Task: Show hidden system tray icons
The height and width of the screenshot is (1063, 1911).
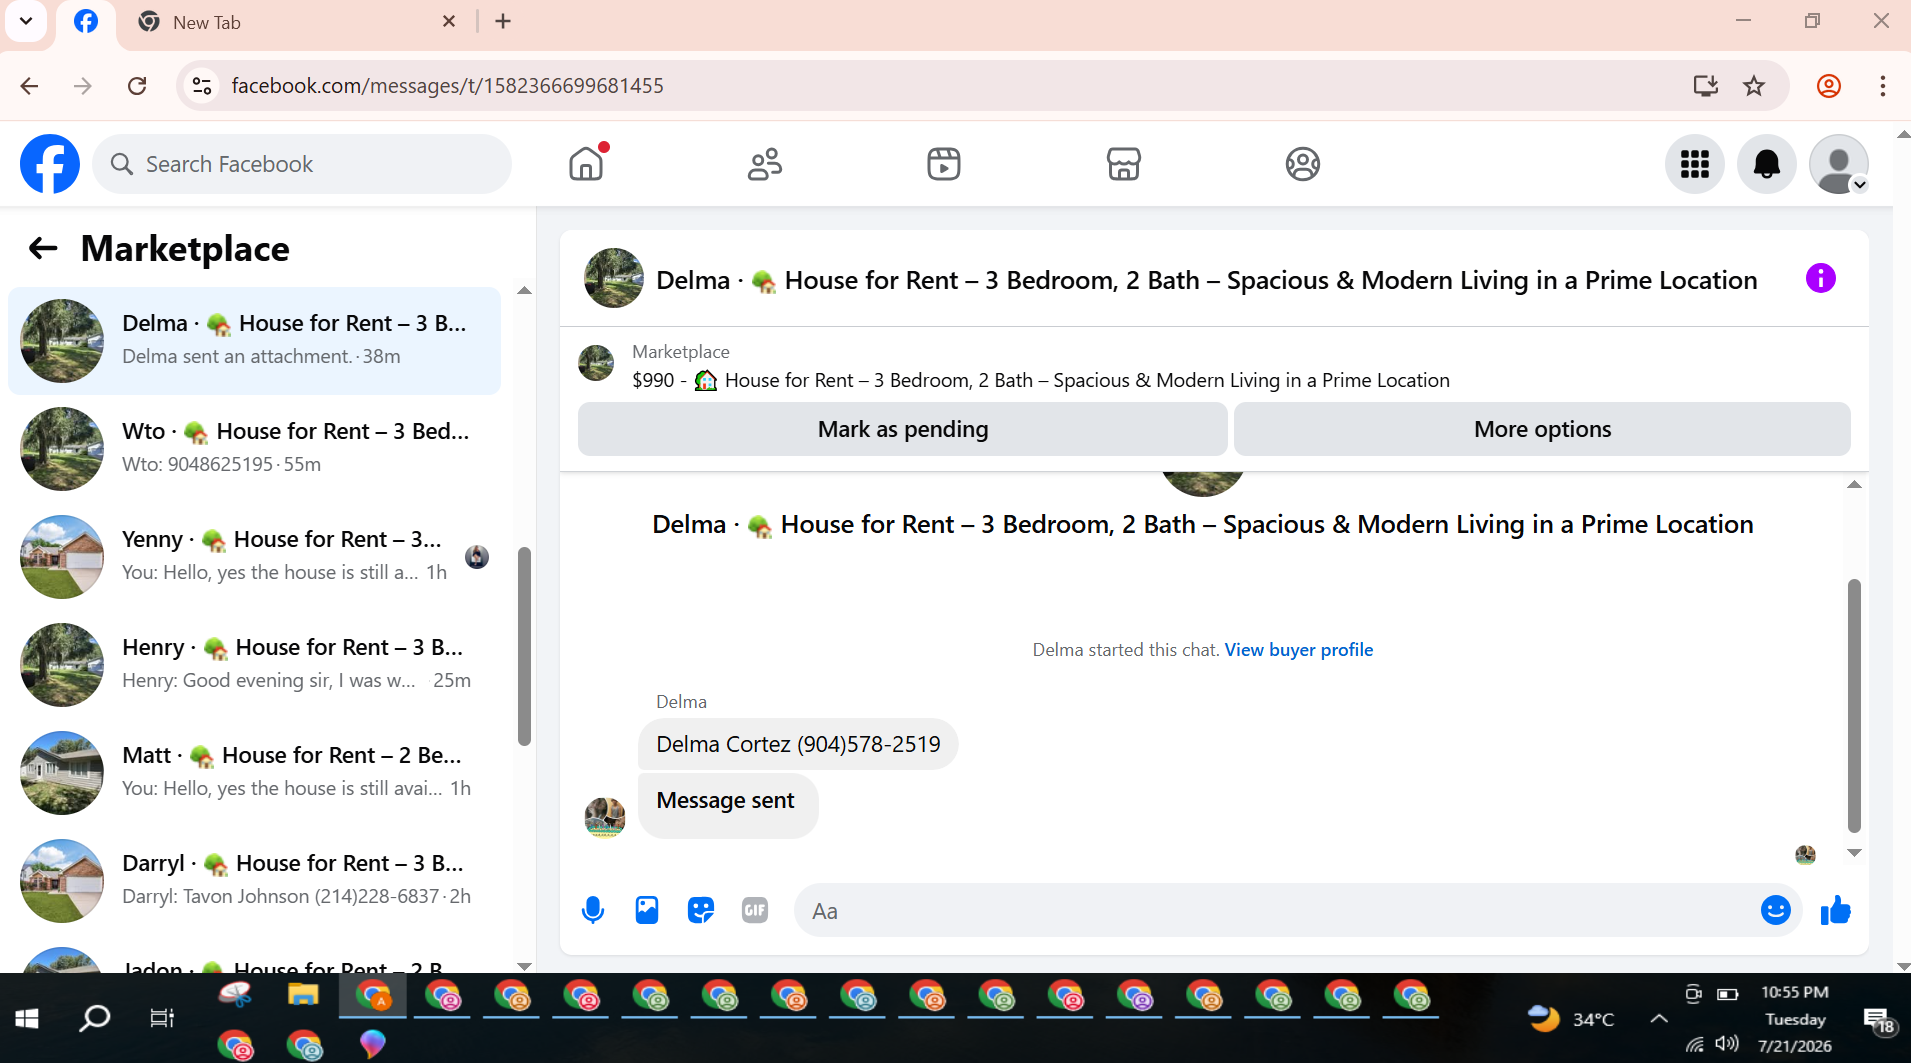Action: pyautogui.click(x=1659, y=1018)
